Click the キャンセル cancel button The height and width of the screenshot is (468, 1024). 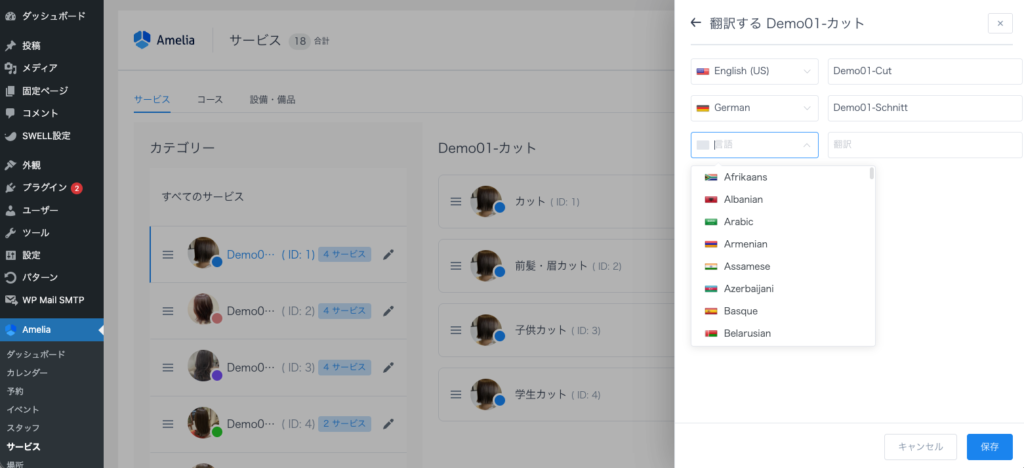pyautogui.click(x=921, y=447)
